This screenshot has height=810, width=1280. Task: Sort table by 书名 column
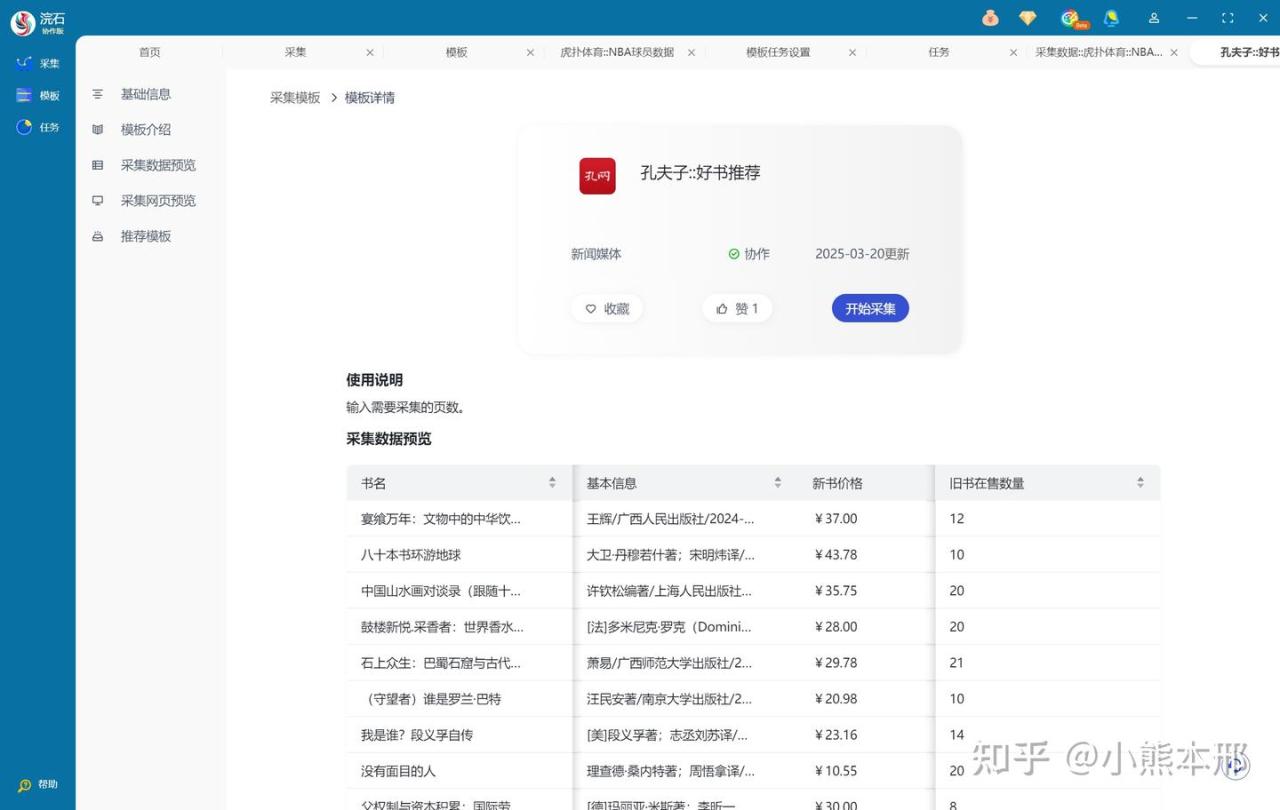[x=552, y=483]
